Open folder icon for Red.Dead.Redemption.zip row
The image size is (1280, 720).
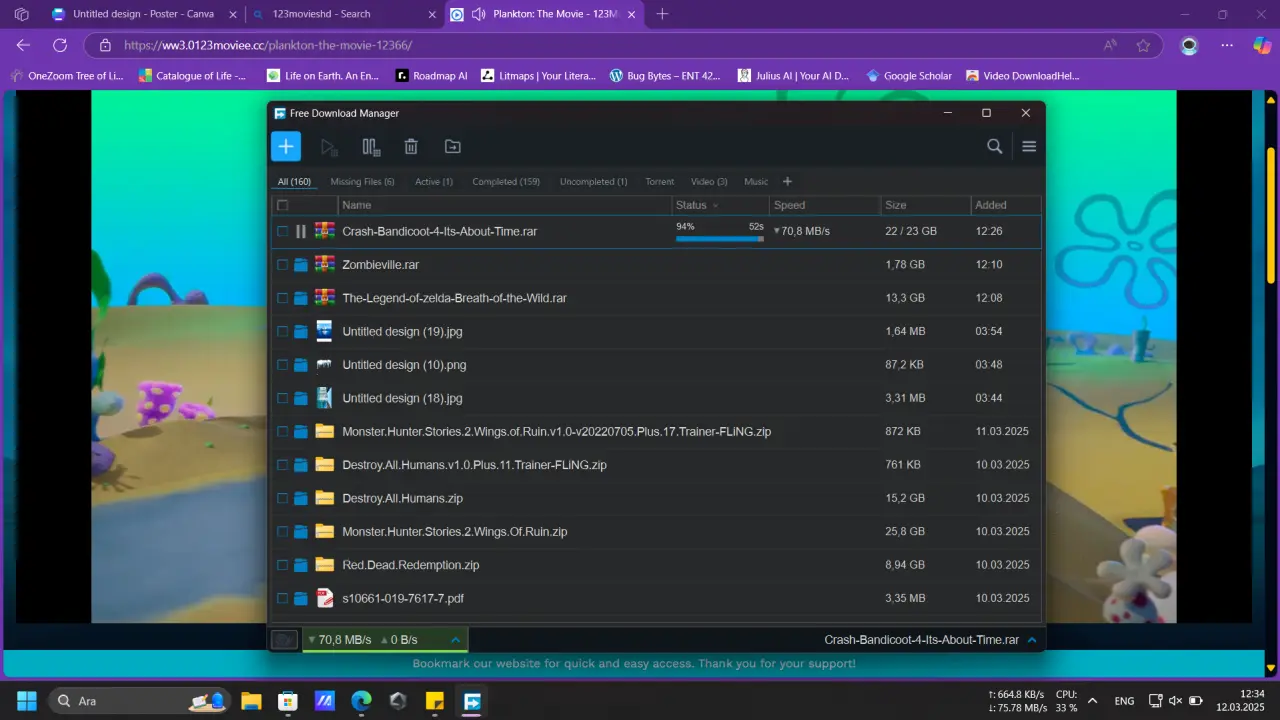pos(301,565)
